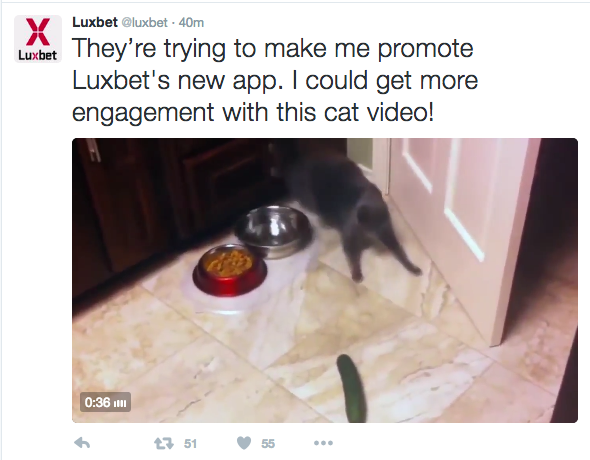Play the cat video at its center
The width and height of the screenshot is (590, 460).
(325, 281)
